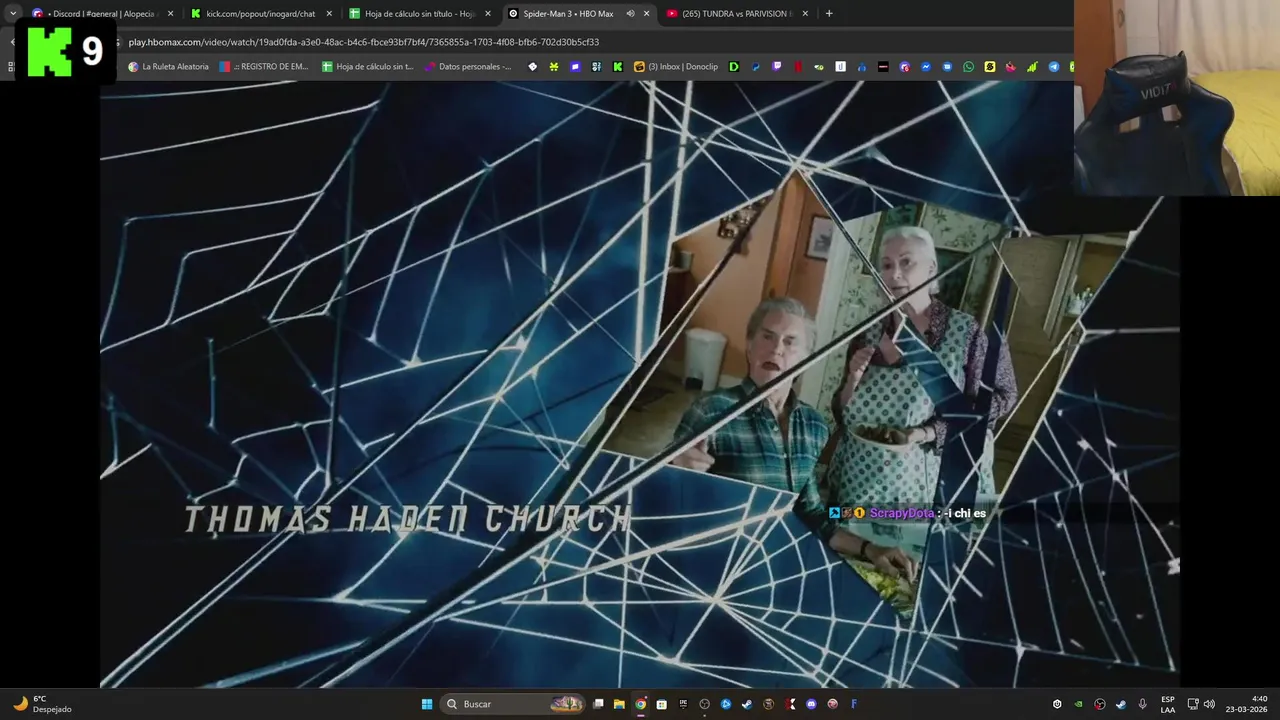Close the kick.com chat tab
Image resolution: width=1280 pixels, height=720 pixels.
(x=329, y=14)
